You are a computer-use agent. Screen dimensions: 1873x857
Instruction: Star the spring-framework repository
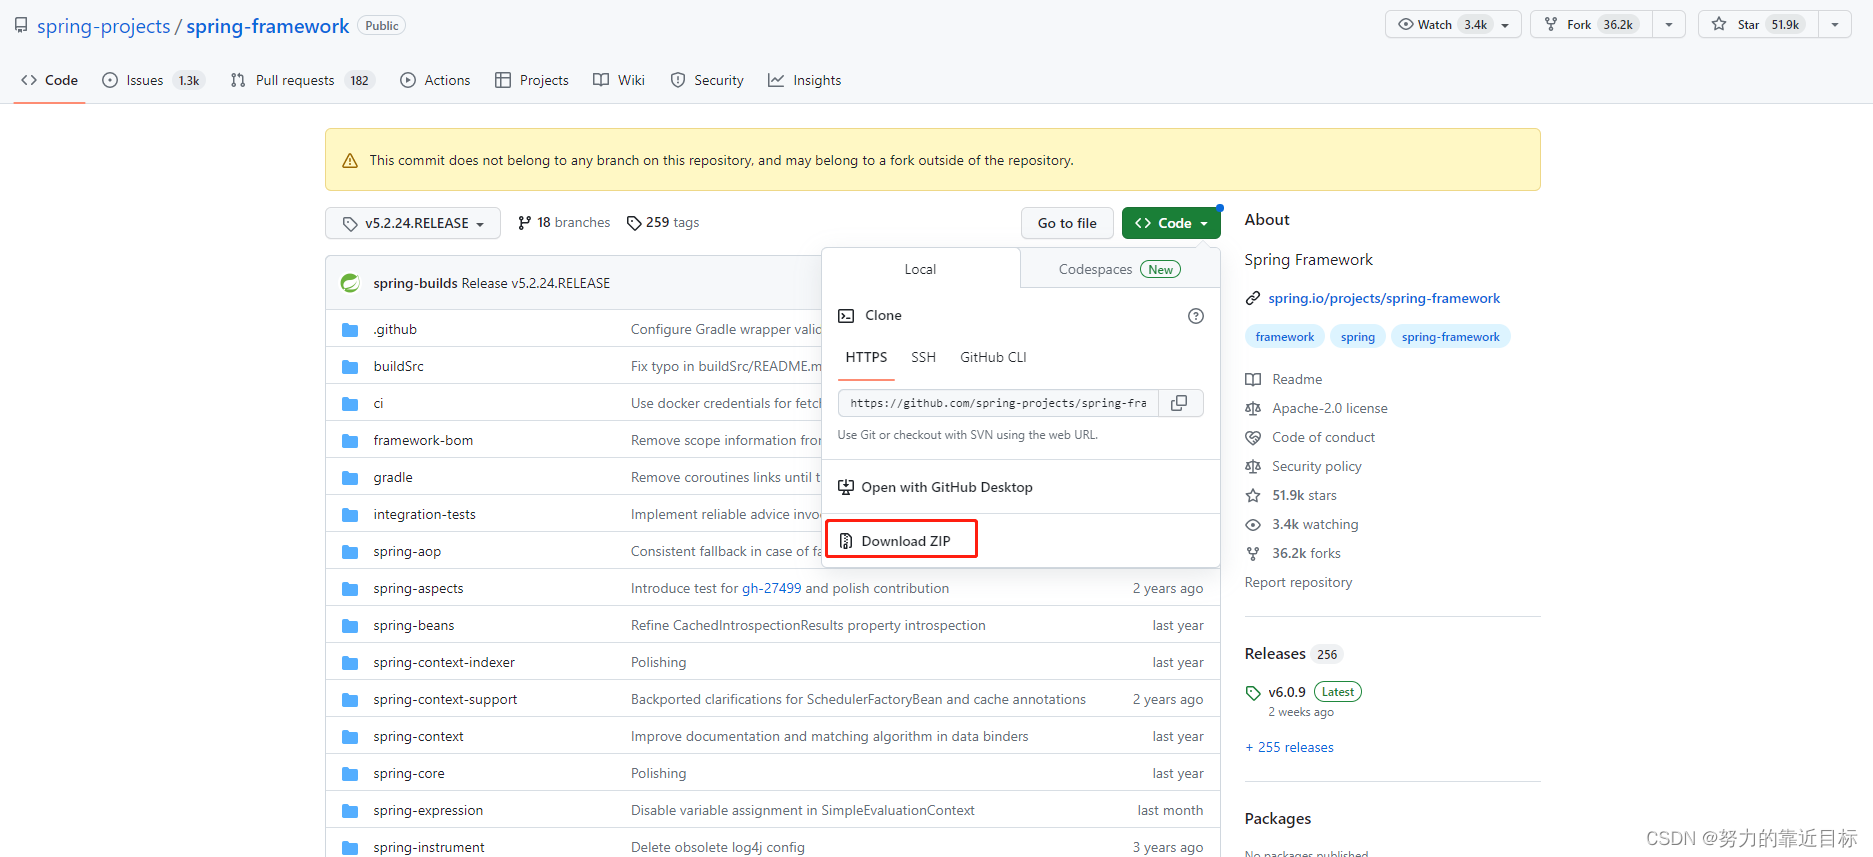click(x=1757, y=24)
